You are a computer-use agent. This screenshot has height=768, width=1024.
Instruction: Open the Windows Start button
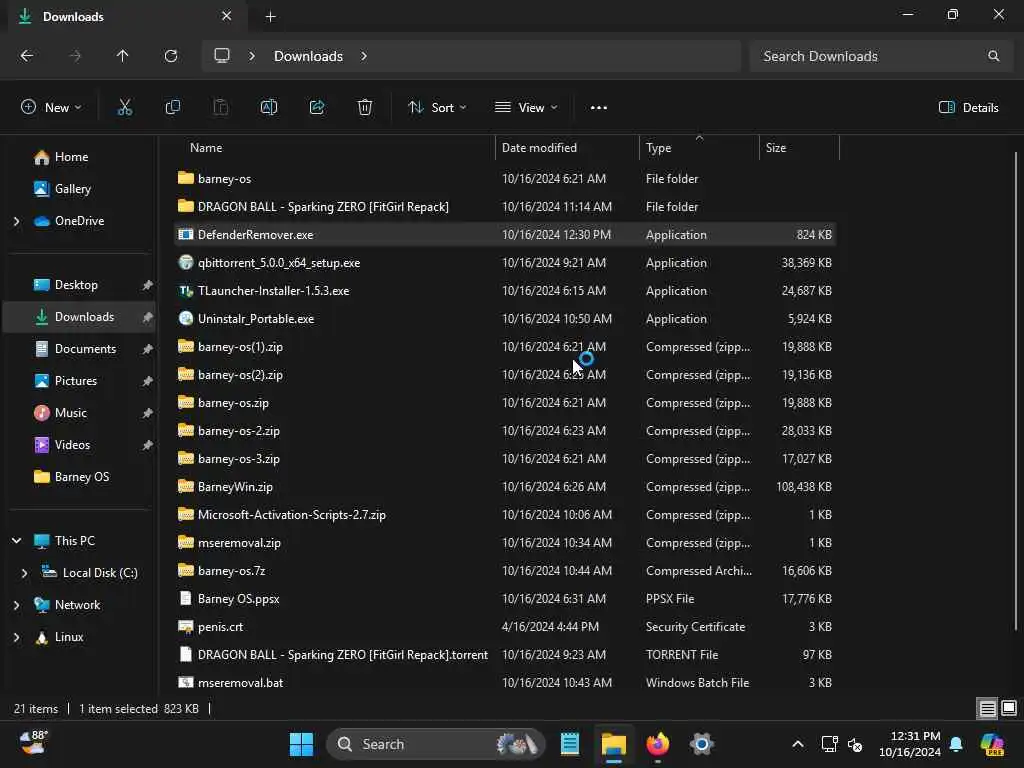tap(301, 744)
